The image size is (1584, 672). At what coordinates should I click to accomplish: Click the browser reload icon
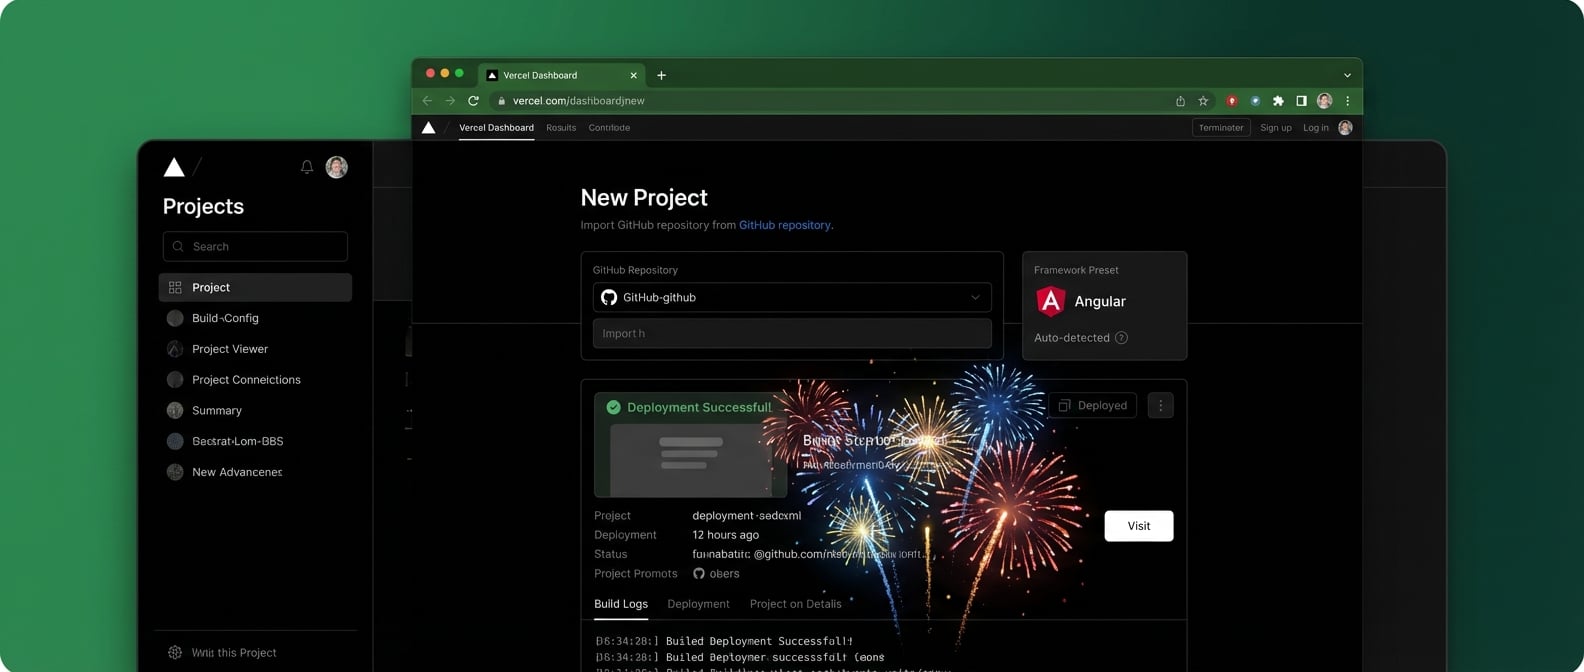click(473, 101)
